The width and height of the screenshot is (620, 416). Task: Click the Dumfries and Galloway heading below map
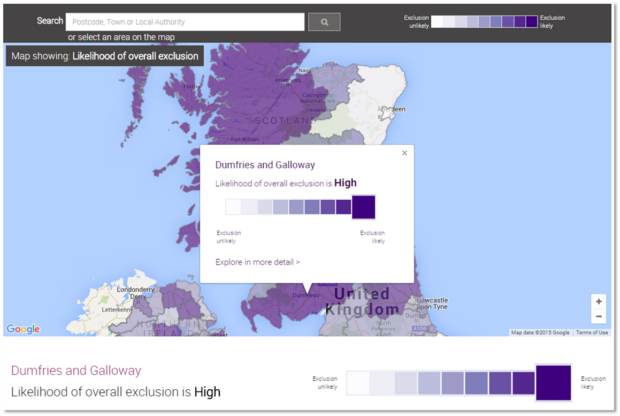click(x=76, y=371)
